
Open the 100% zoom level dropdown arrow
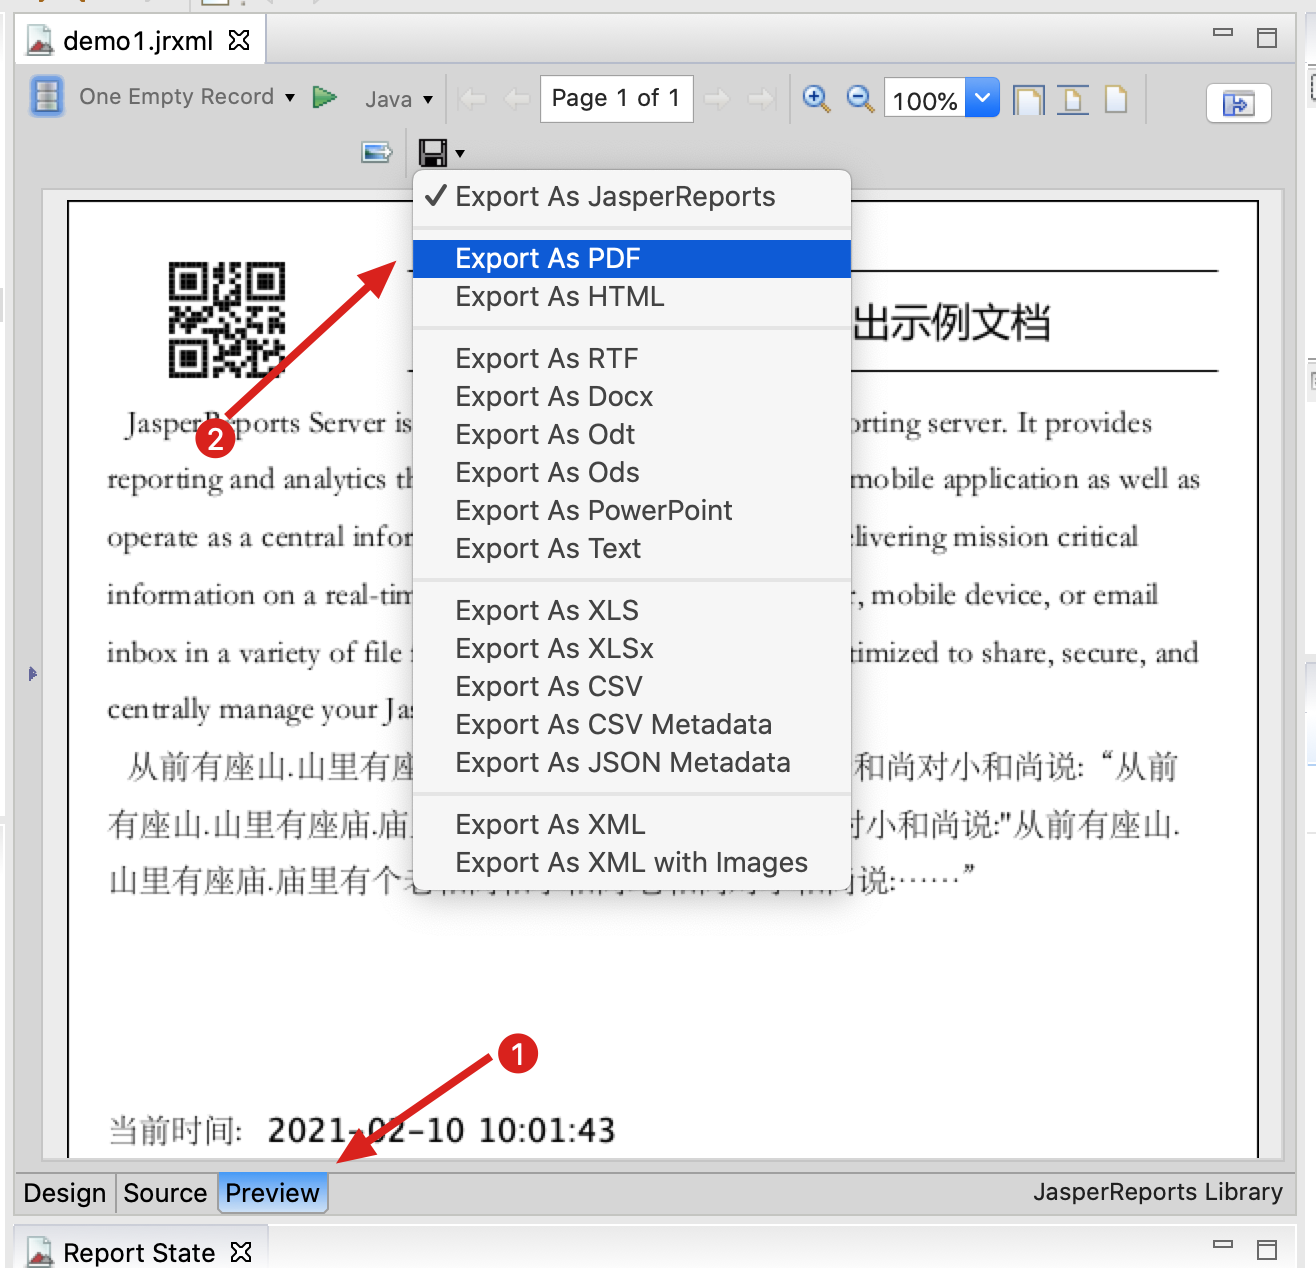click(x=982, y=98)
